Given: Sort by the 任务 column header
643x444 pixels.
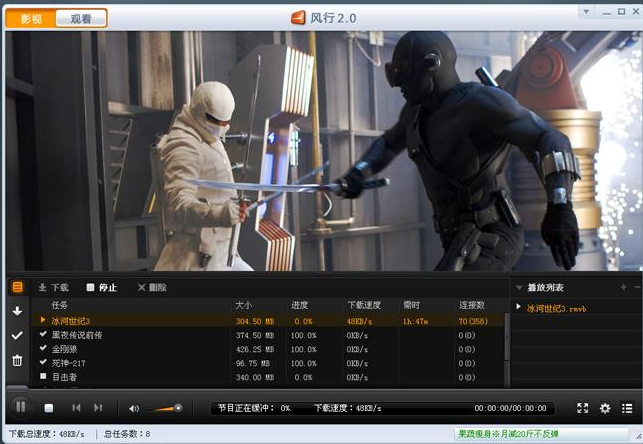Looking at the screenshot, I should pos(60,305).
